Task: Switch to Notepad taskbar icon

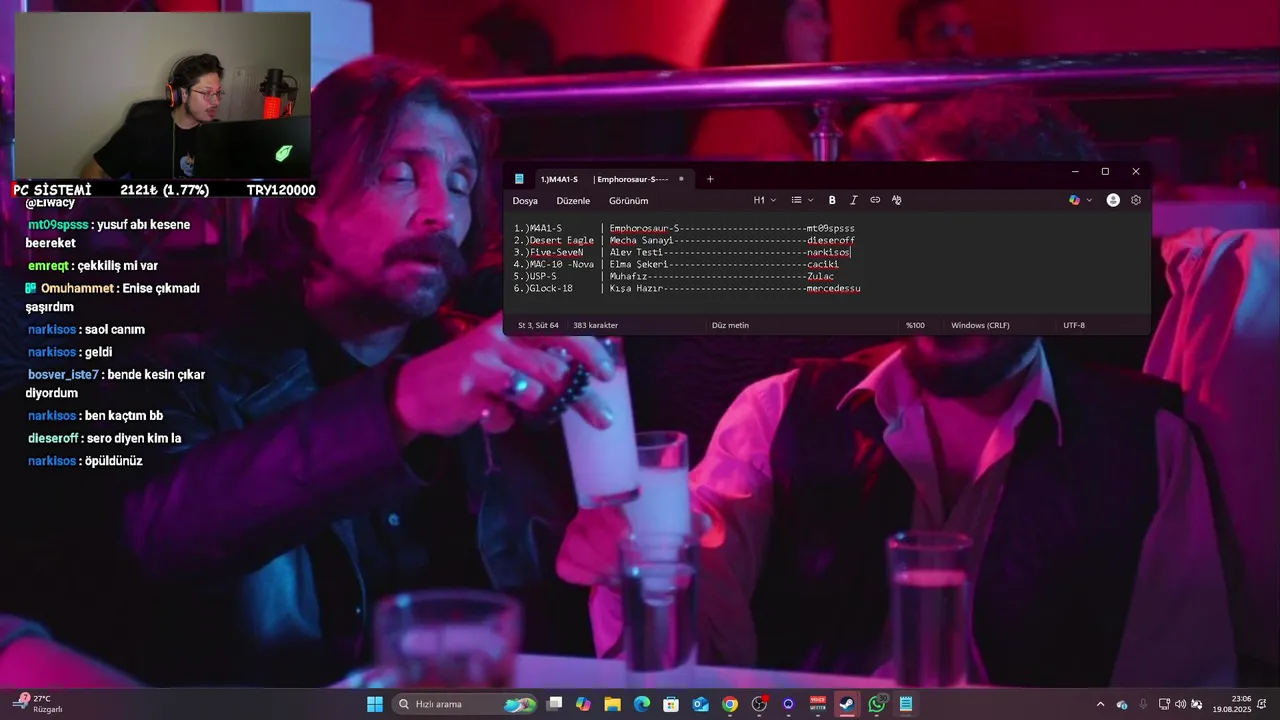Action: [906, 704]
